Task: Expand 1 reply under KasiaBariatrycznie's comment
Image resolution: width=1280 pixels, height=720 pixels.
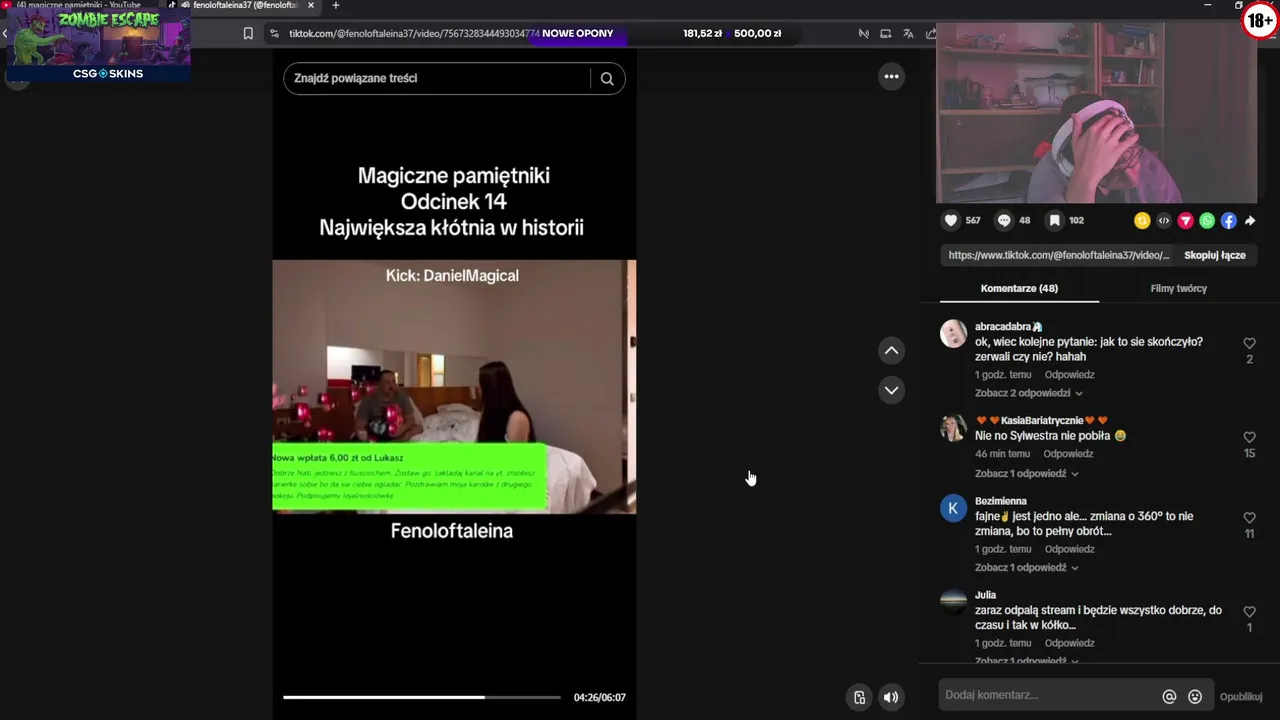Action: tap(1027, 473)
